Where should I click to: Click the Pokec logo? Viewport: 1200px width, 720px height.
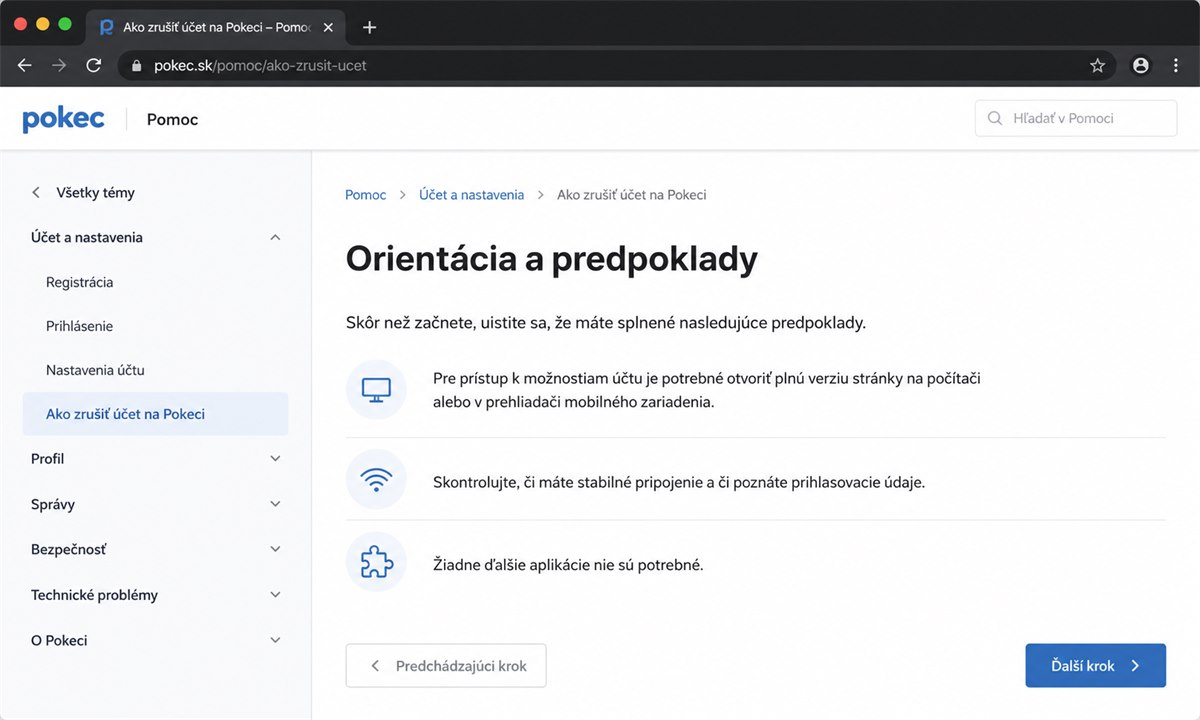(64, 118)
